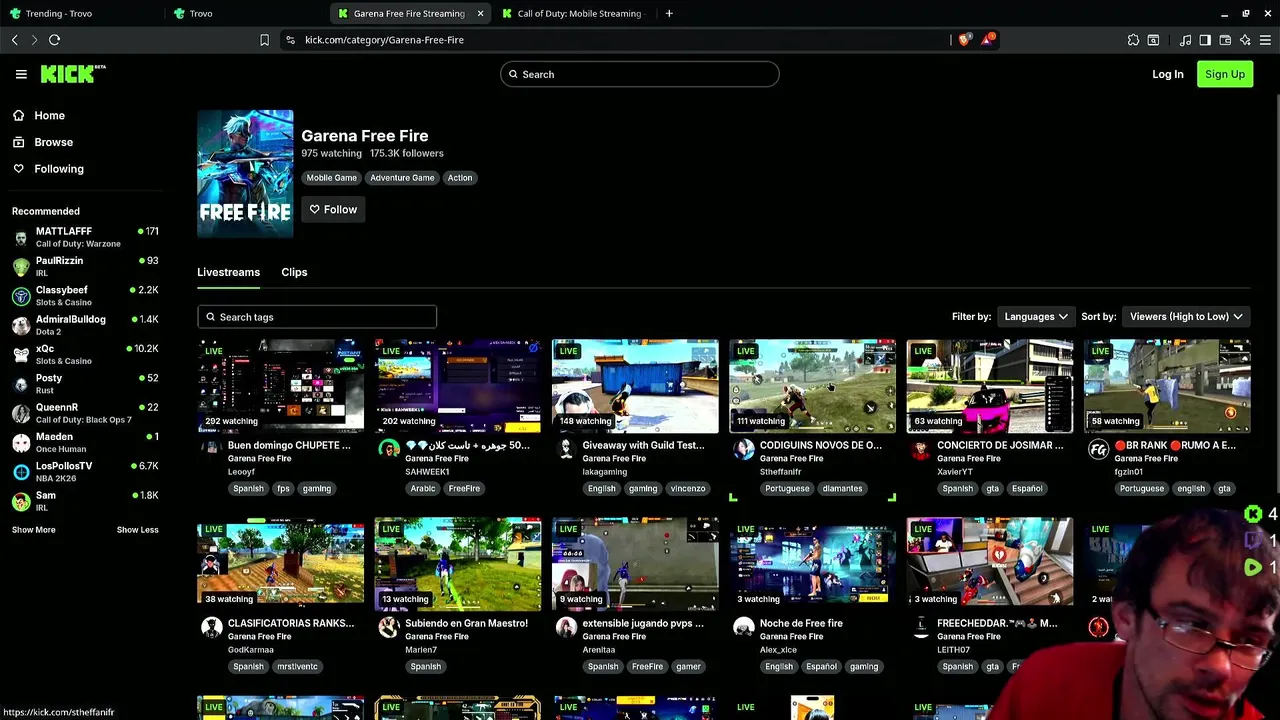Open the browser main menu icon
This screenshot has height=720, width=1280.
(x=1265, y=40)
